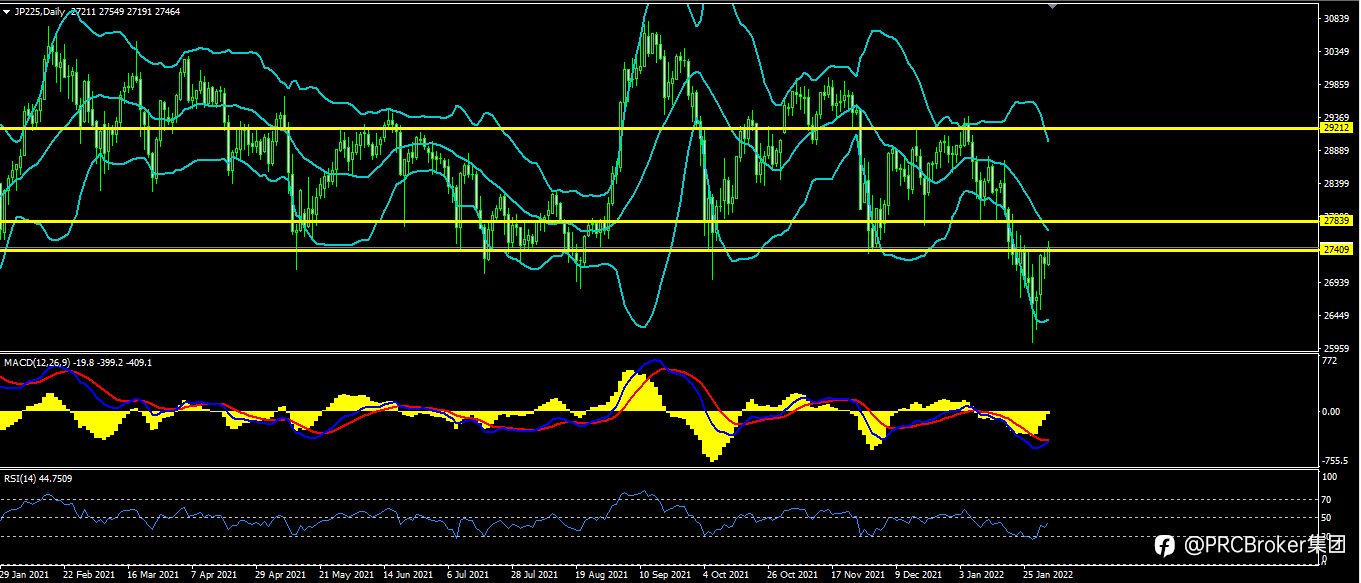Click the 26939 price axis value

(x=1337, y=283)
